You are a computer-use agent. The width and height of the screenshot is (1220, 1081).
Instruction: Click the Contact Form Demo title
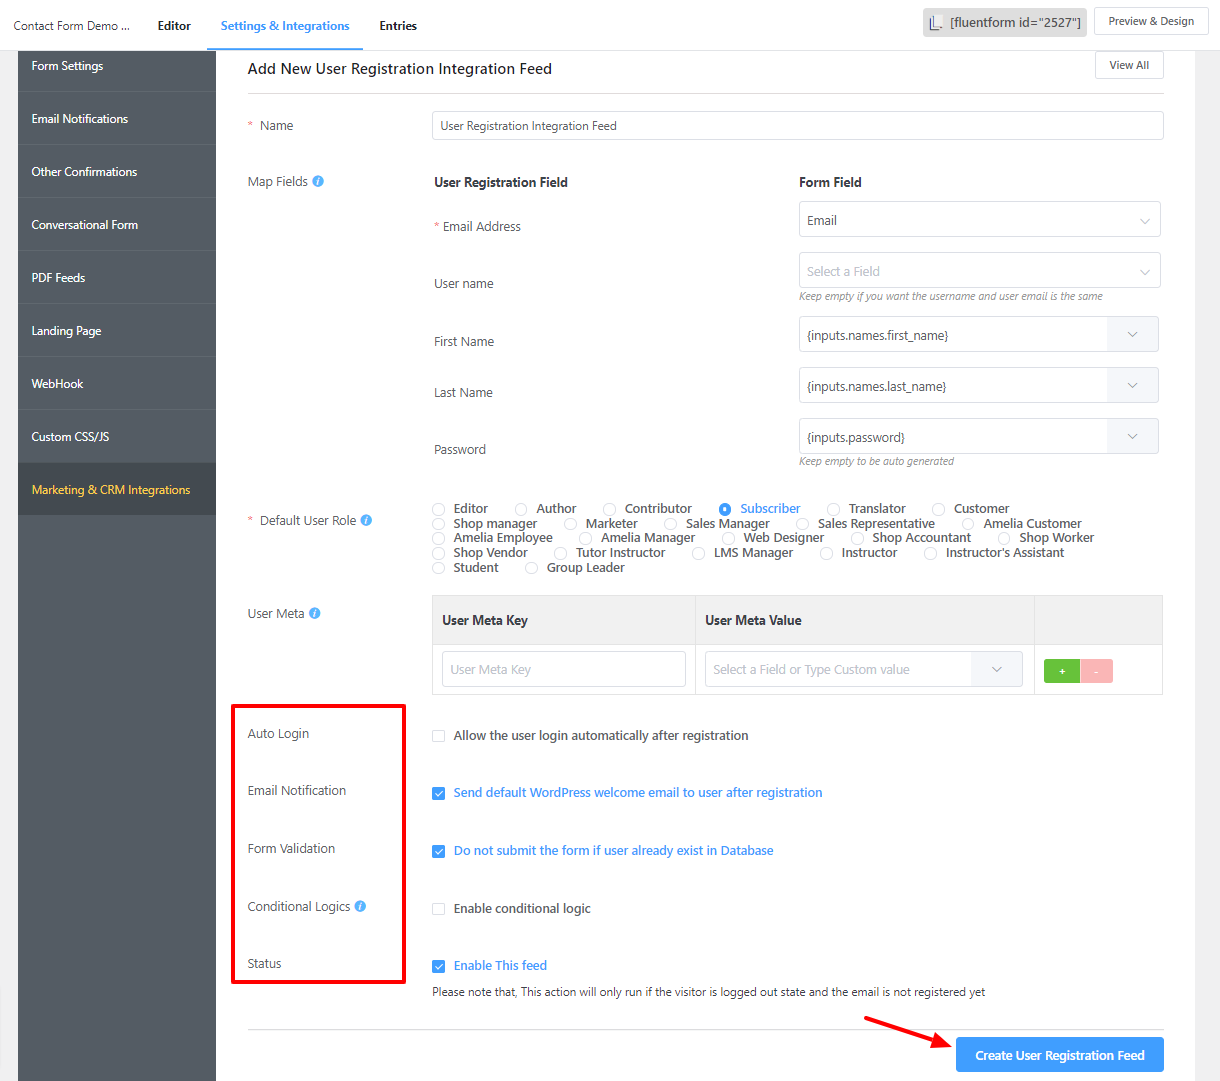tap(71, 26)
